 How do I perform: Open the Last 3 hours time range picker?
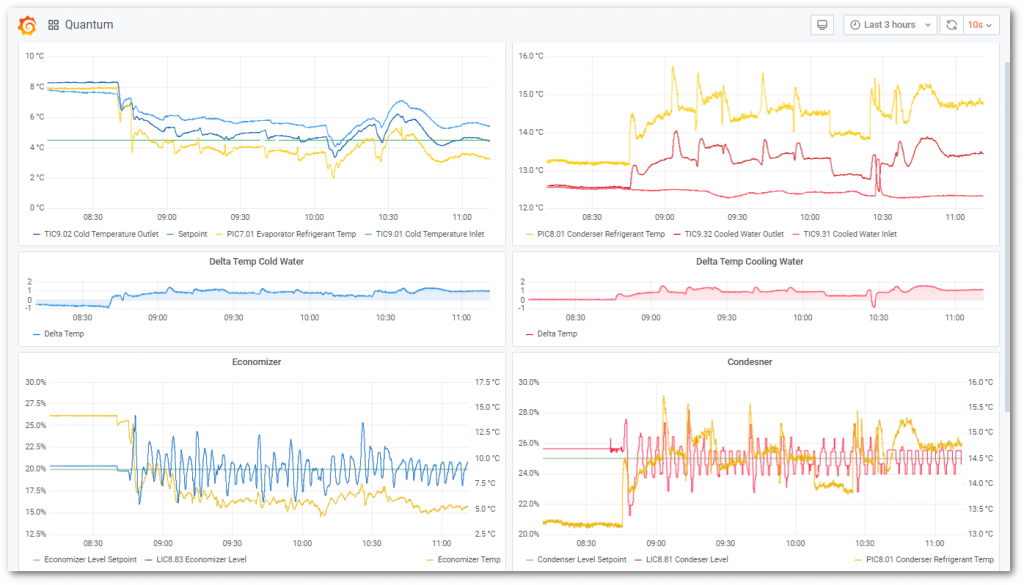[890, 25]
